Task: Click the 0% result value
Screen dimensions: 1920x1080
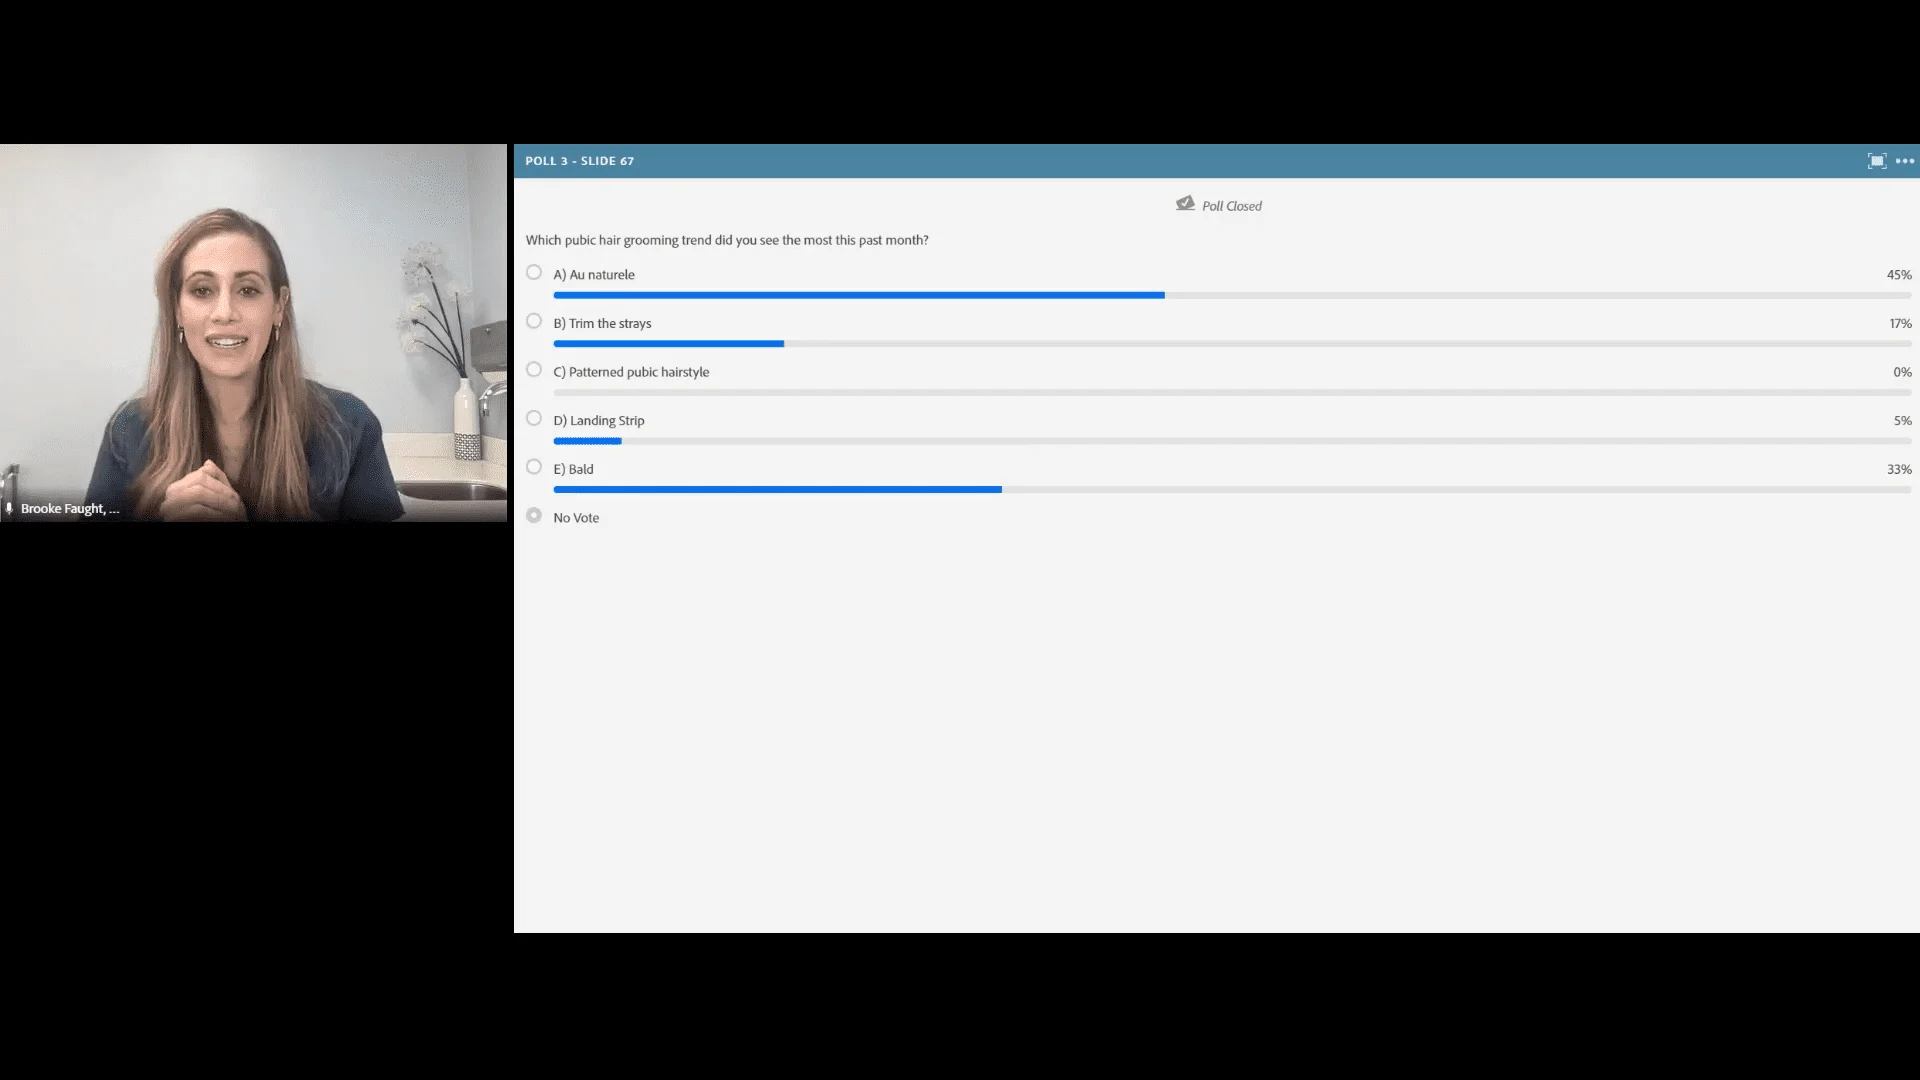Action: pos(1902,372)
